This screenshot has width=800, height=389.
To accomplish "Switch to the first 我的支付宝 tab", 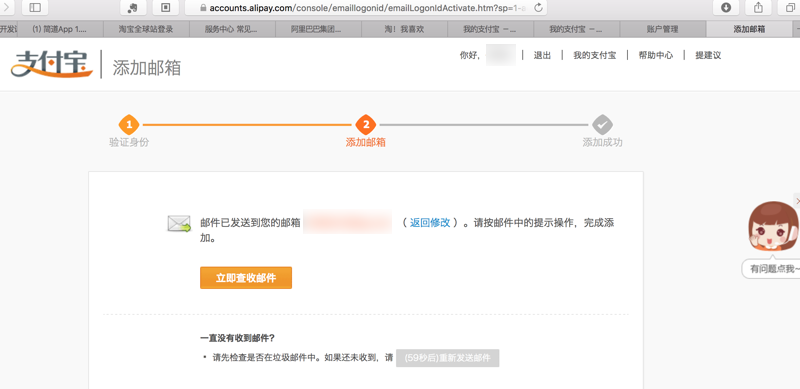I will pyautogui.click(x=490, y=29).
